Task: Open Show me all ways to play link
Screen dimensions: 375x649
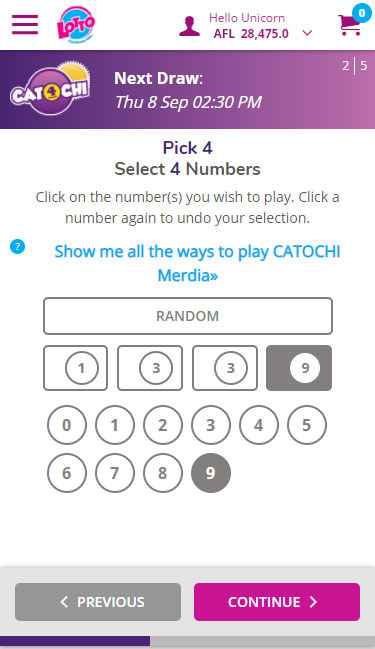Action: pyautogui.click(x=197, y=263)
